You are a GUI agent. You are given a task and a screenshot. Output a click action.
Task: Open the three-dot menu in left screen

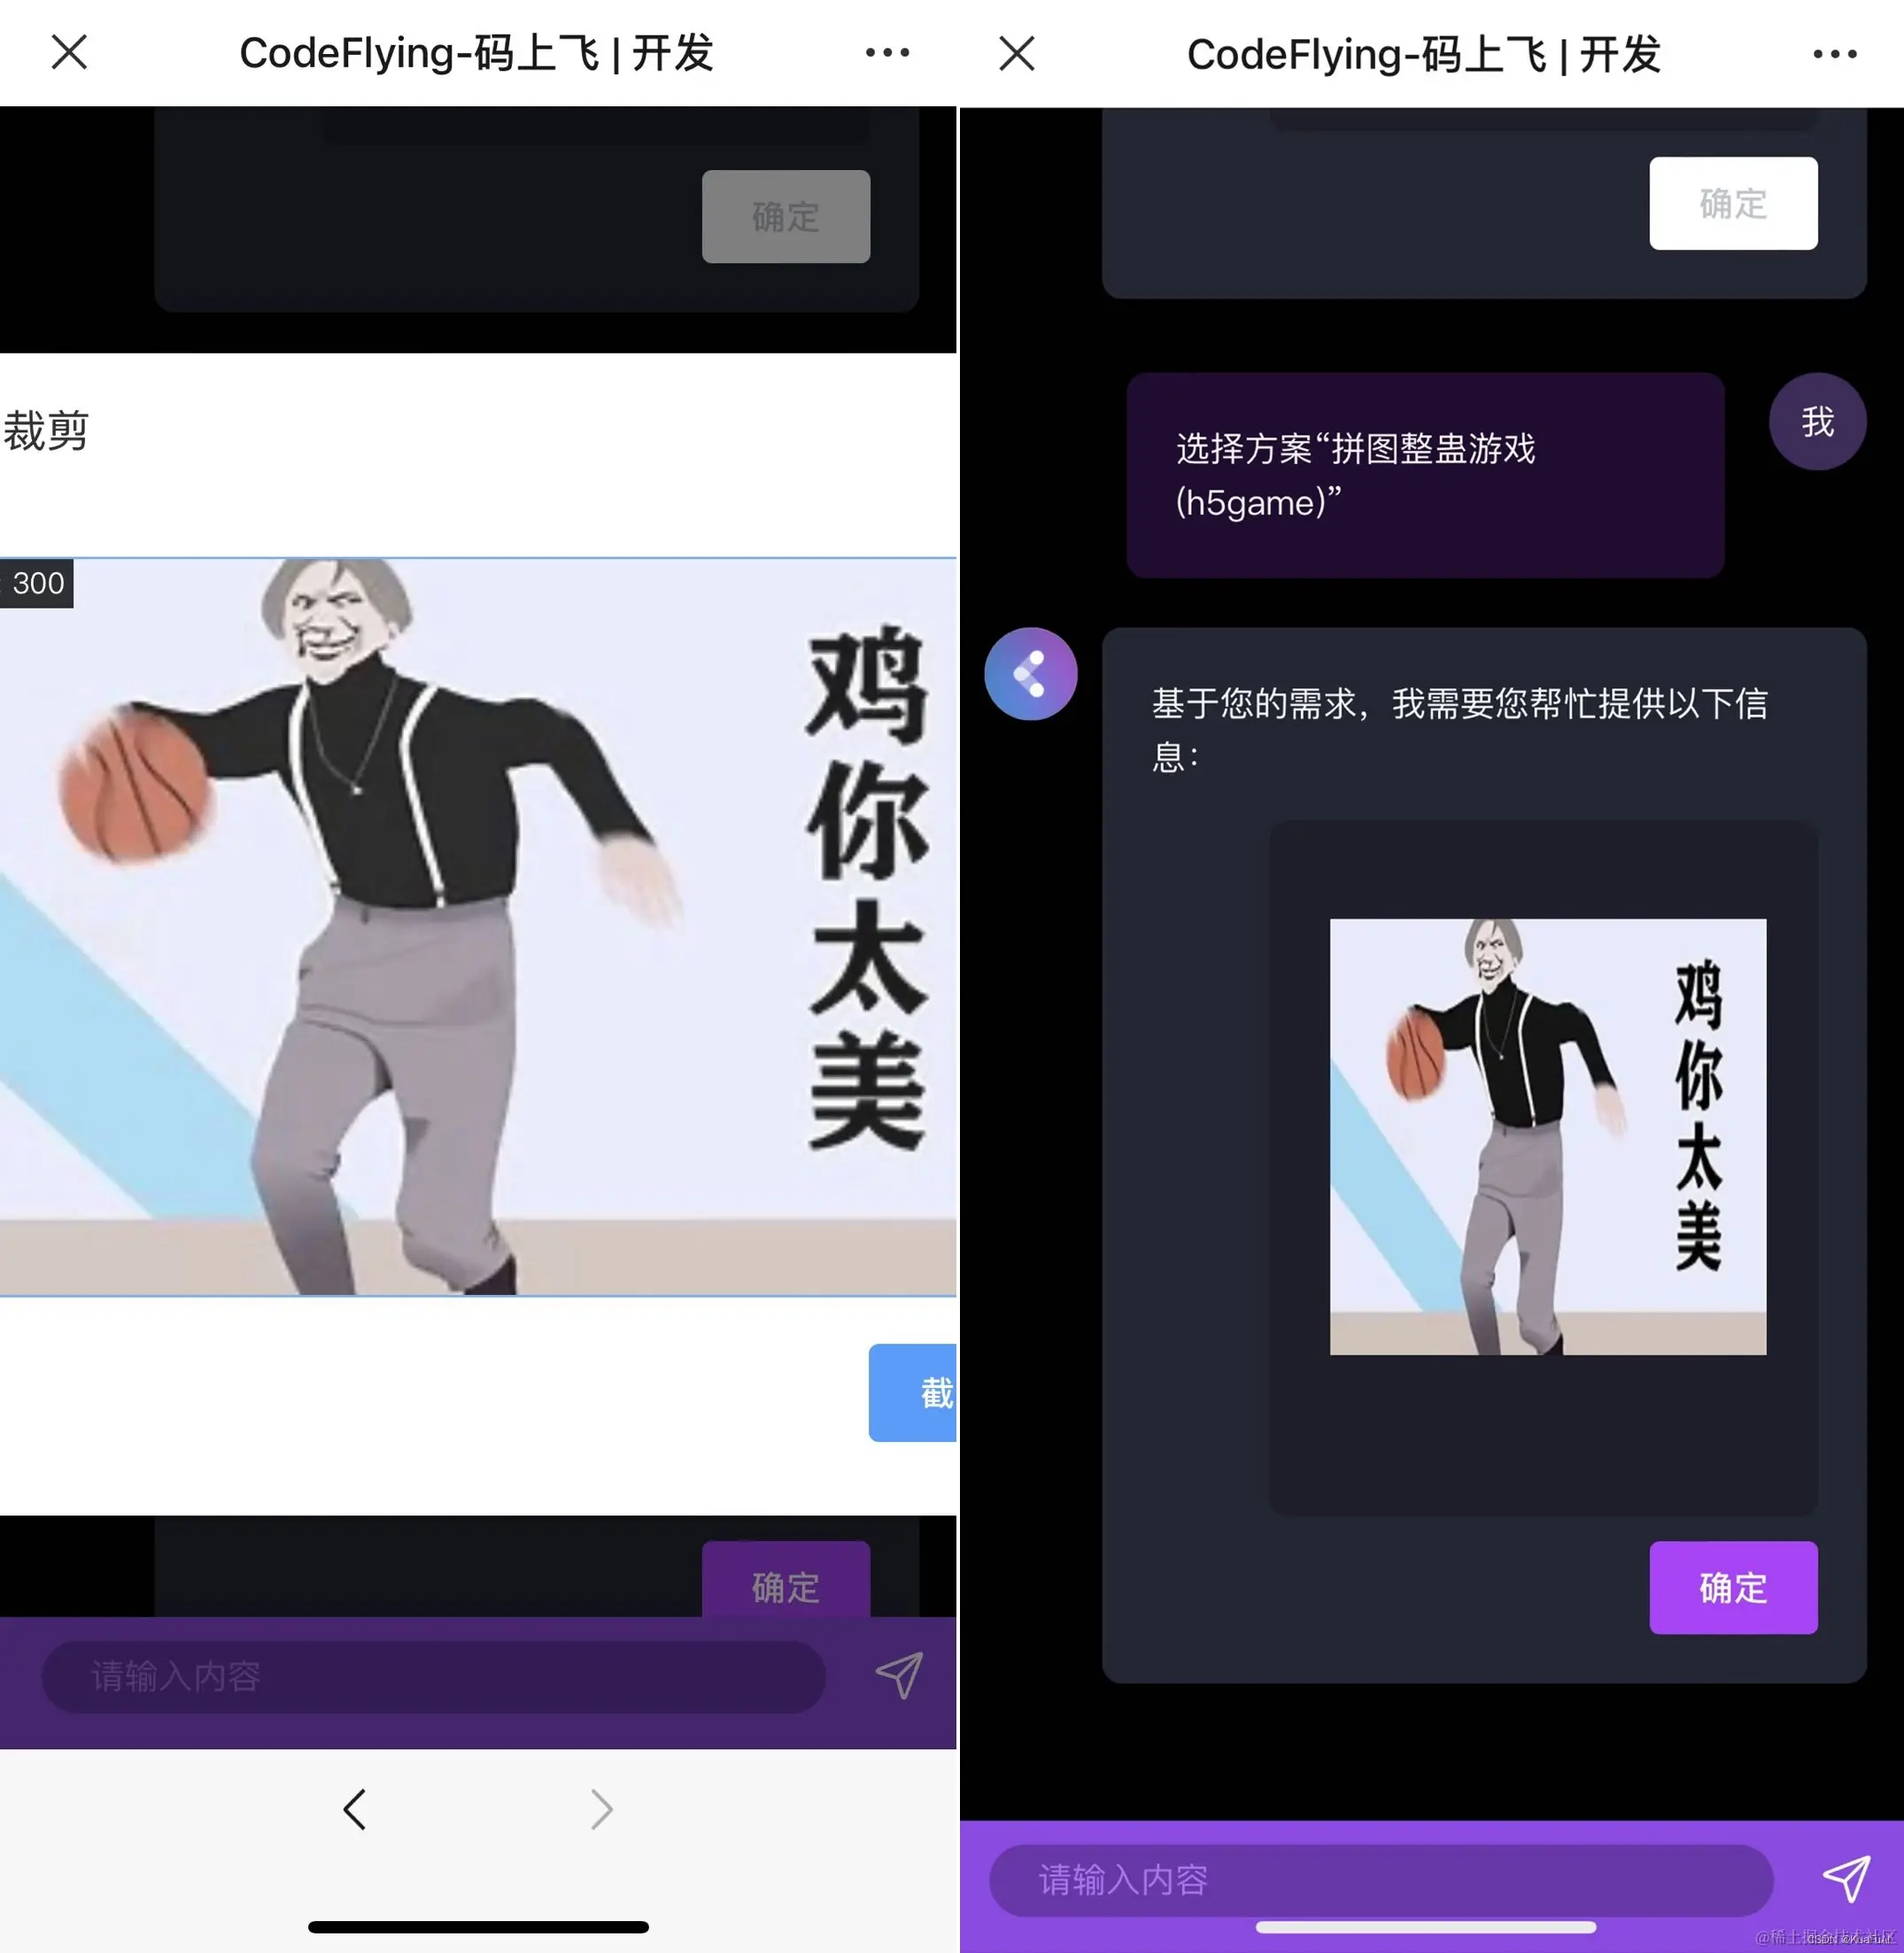(887, 52)
